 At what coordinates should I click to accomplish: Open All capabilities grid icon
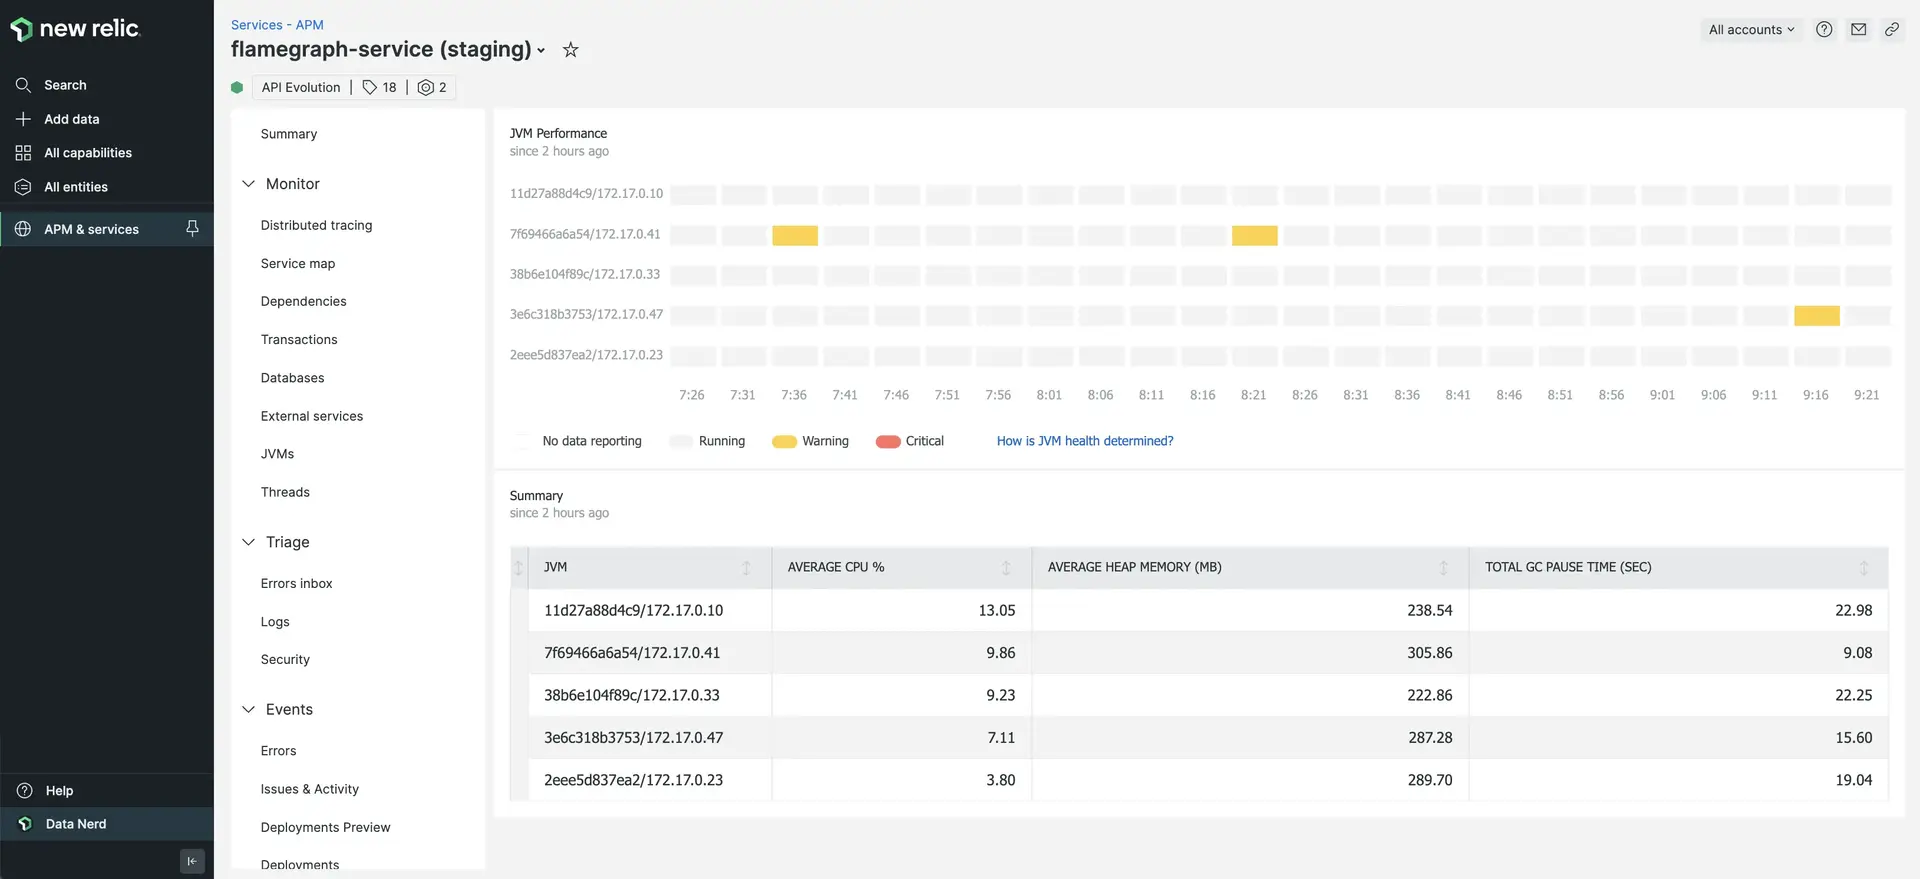click(x=23, y=153)
